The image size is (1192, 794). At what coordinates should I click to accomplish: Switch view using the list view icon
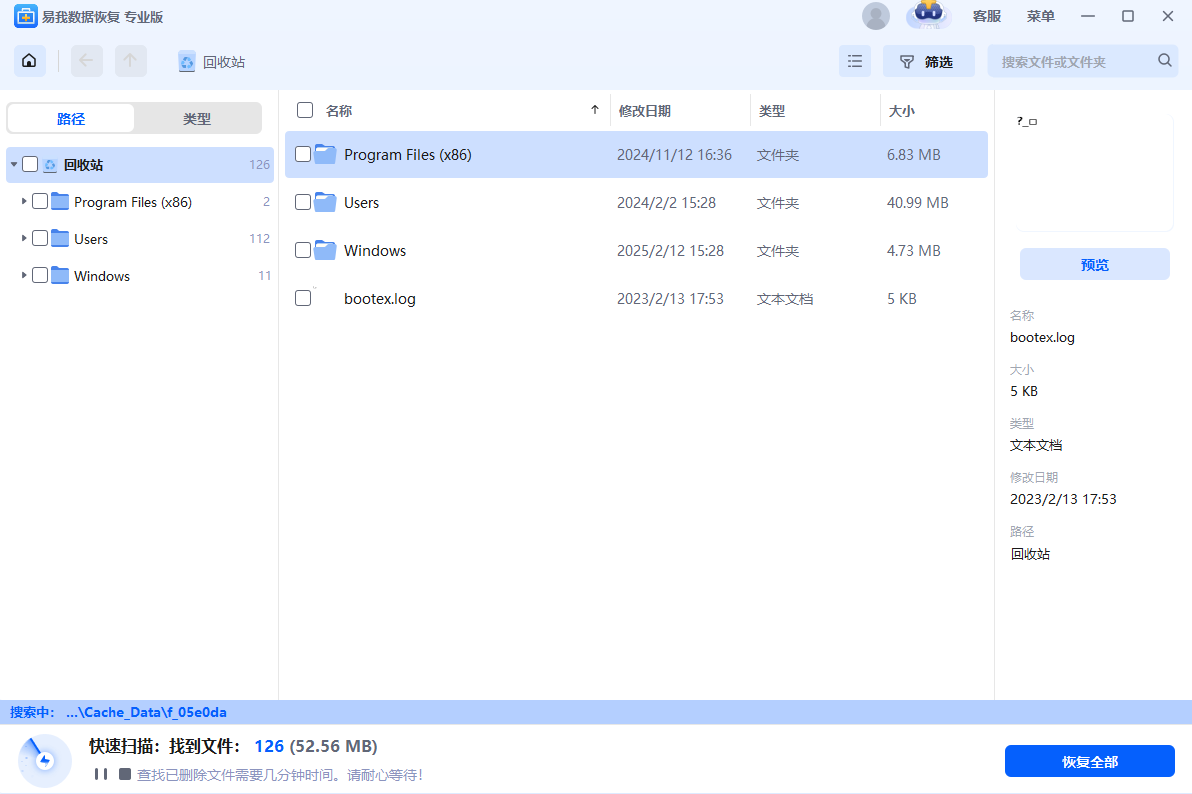(x=854, y=61)
